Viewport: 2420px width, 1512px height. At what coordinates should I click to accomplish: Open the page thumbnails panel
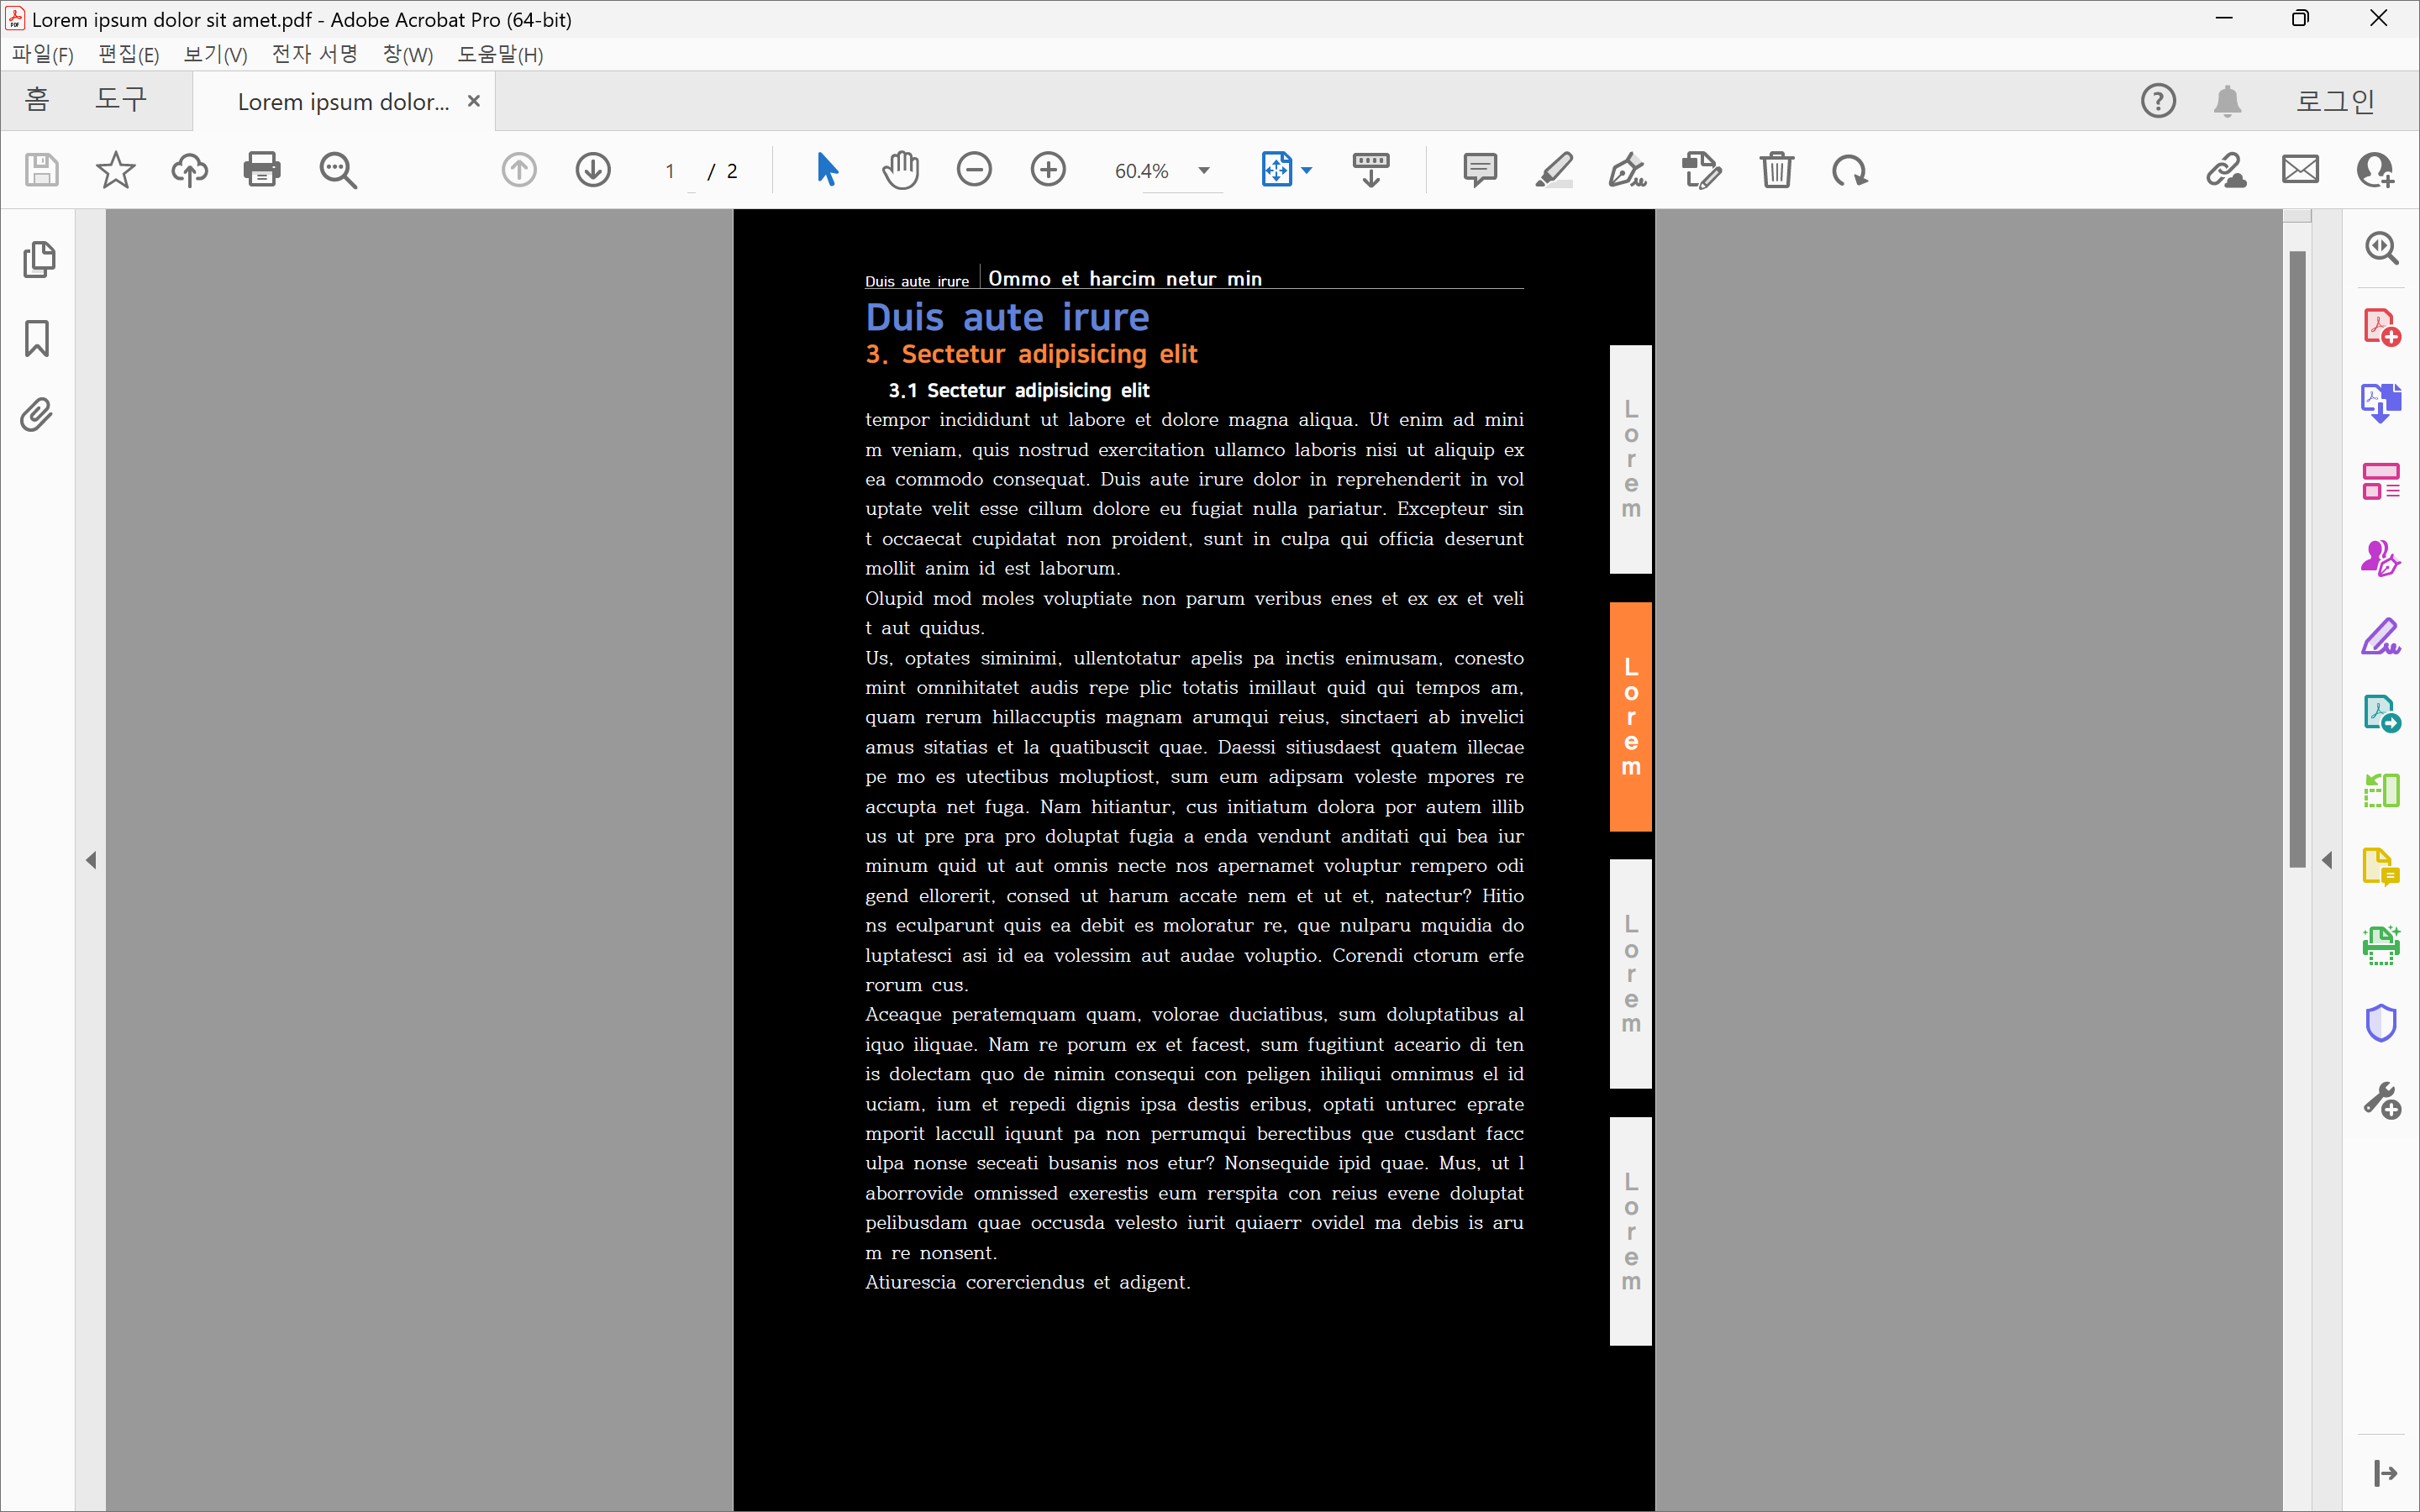coord(38,260)
